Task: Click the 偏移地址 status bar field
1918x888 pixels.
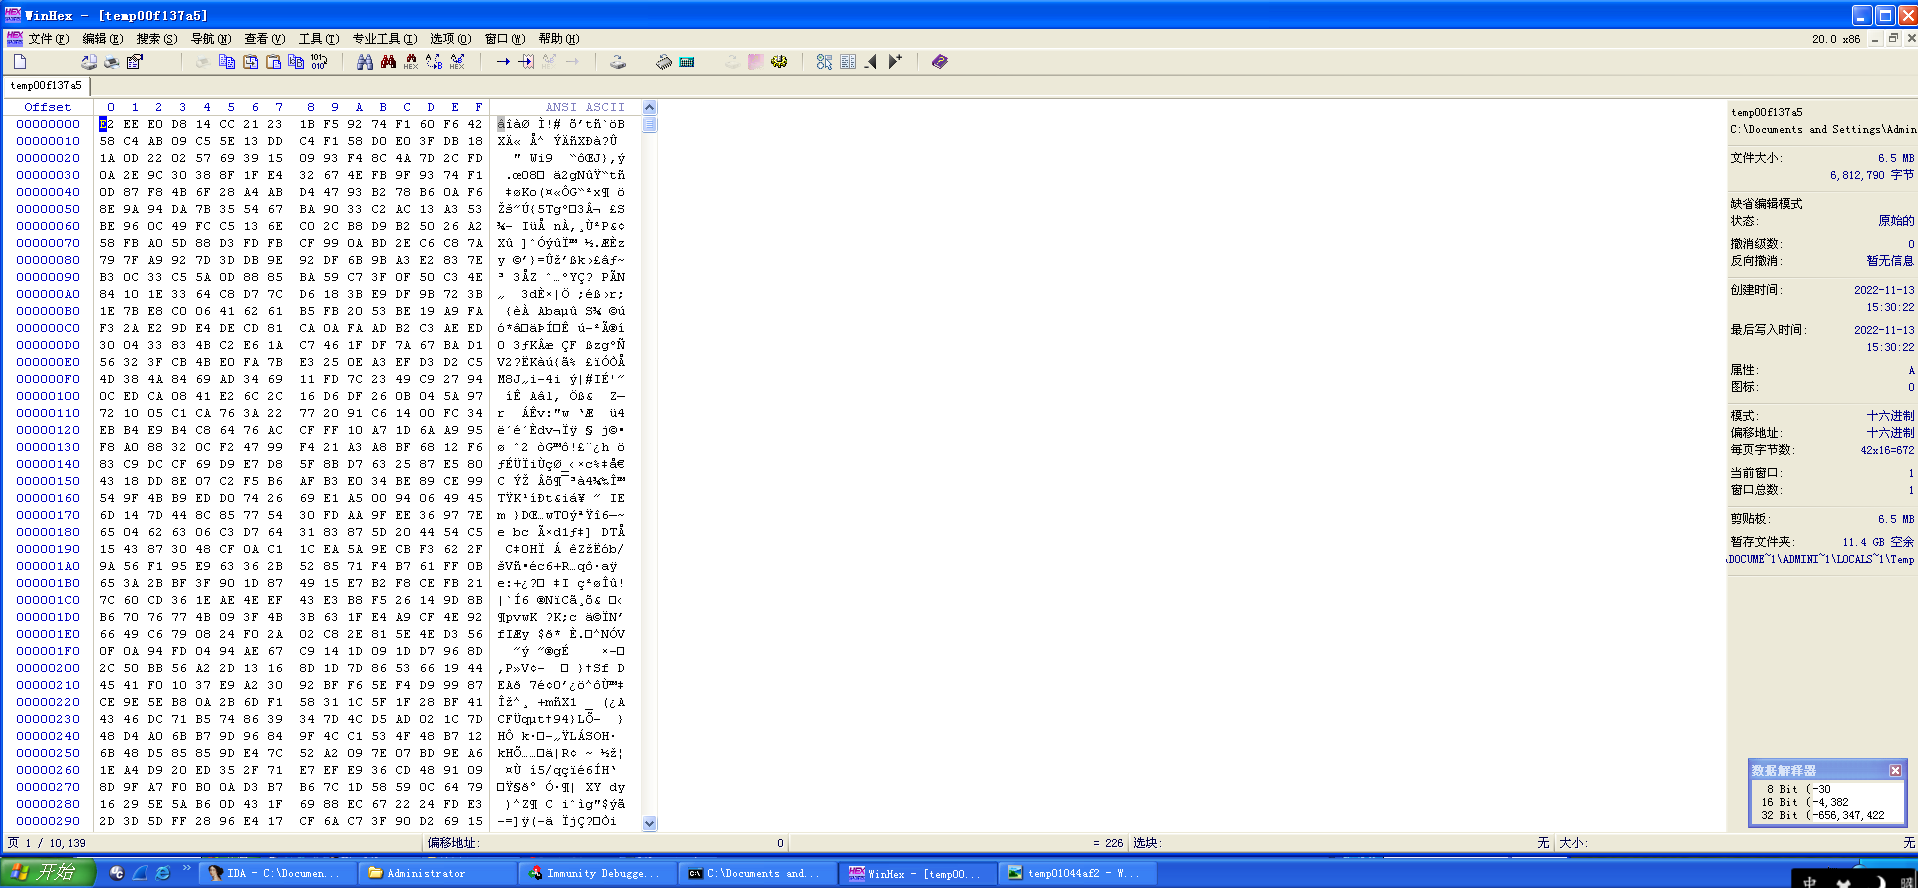Action: [606, 843]
